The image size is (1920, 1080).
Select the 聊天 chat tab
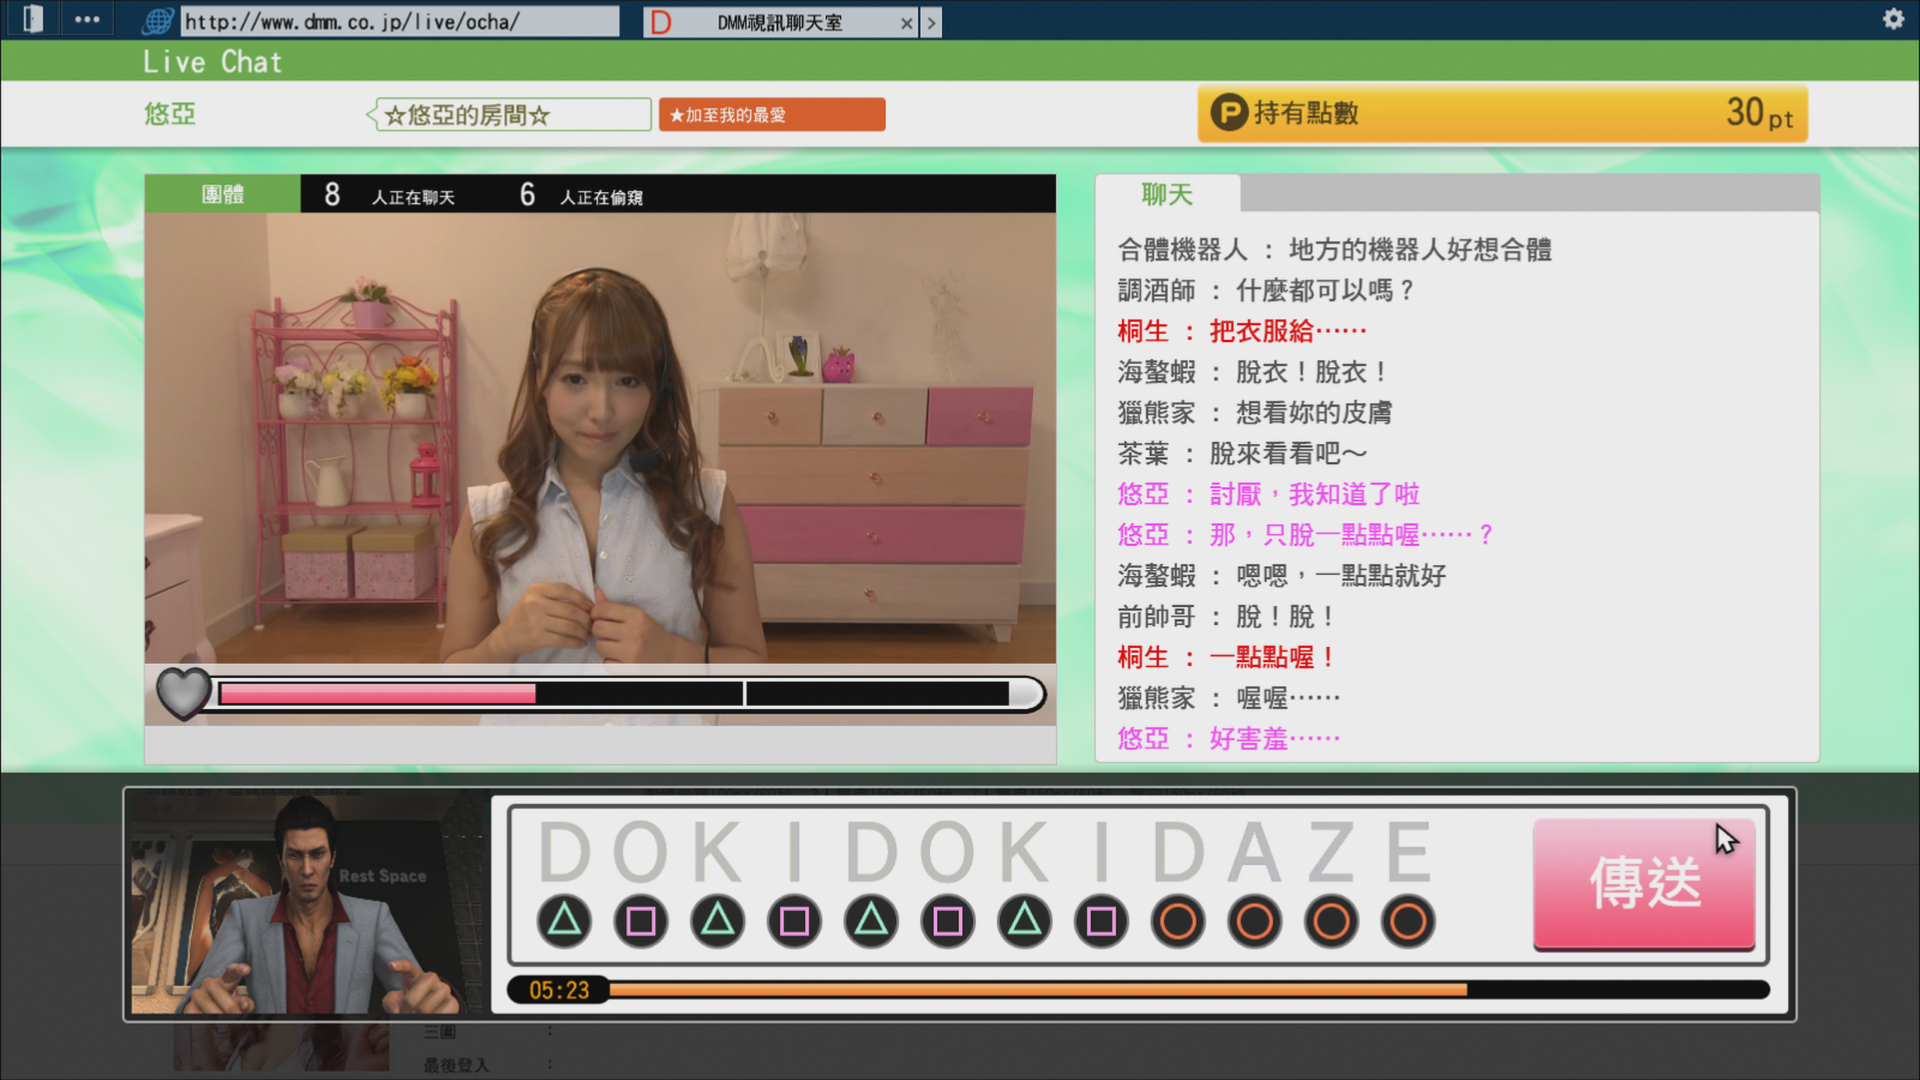click(x=1167, y=194)
